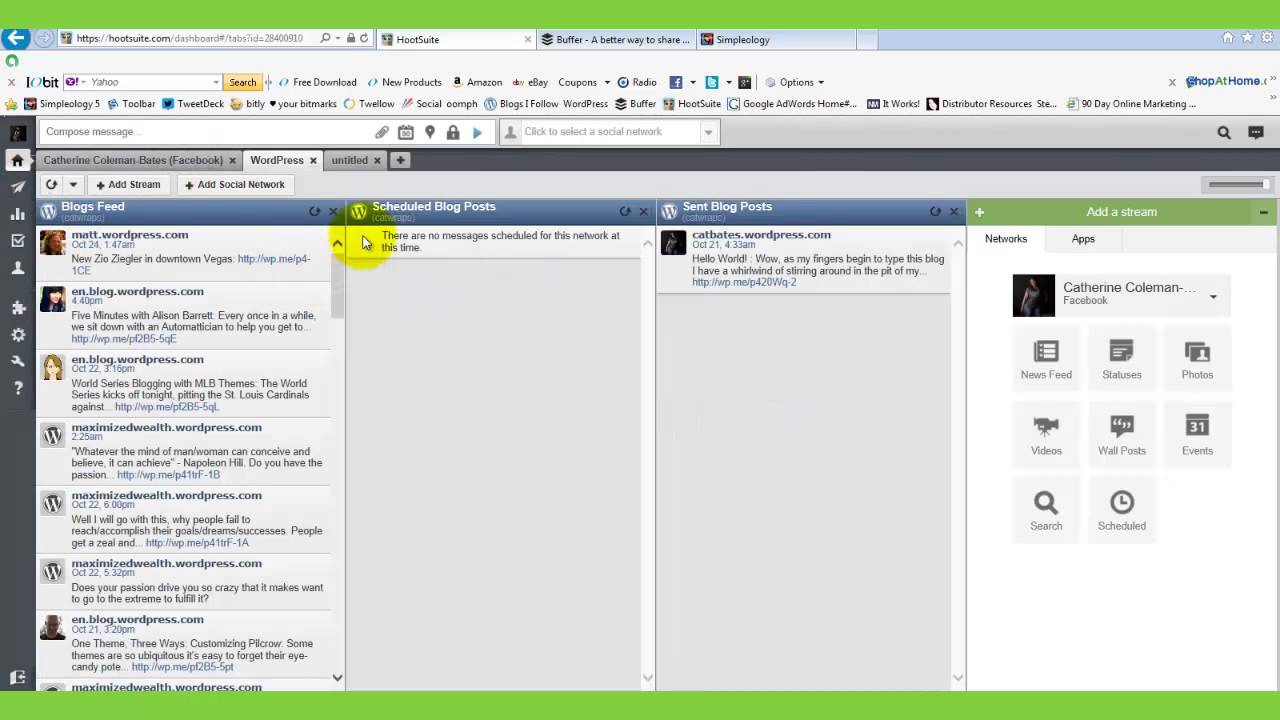
Task: Click the location pin icon in compose bar
Action: pyautogui.click(x=430, y=132)
